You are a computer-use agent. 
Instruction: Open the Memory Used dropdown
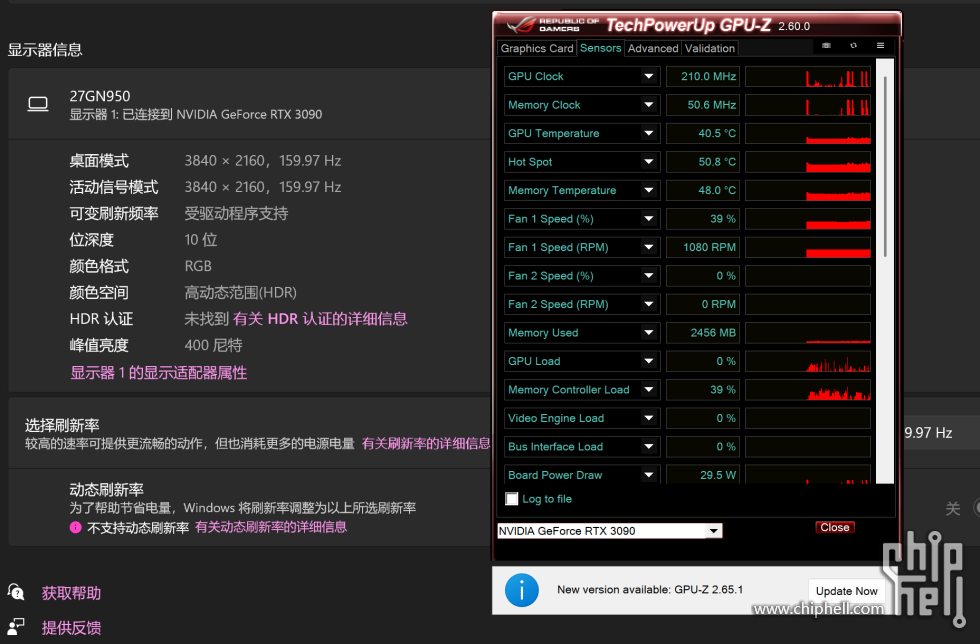(x=649, y=333)
